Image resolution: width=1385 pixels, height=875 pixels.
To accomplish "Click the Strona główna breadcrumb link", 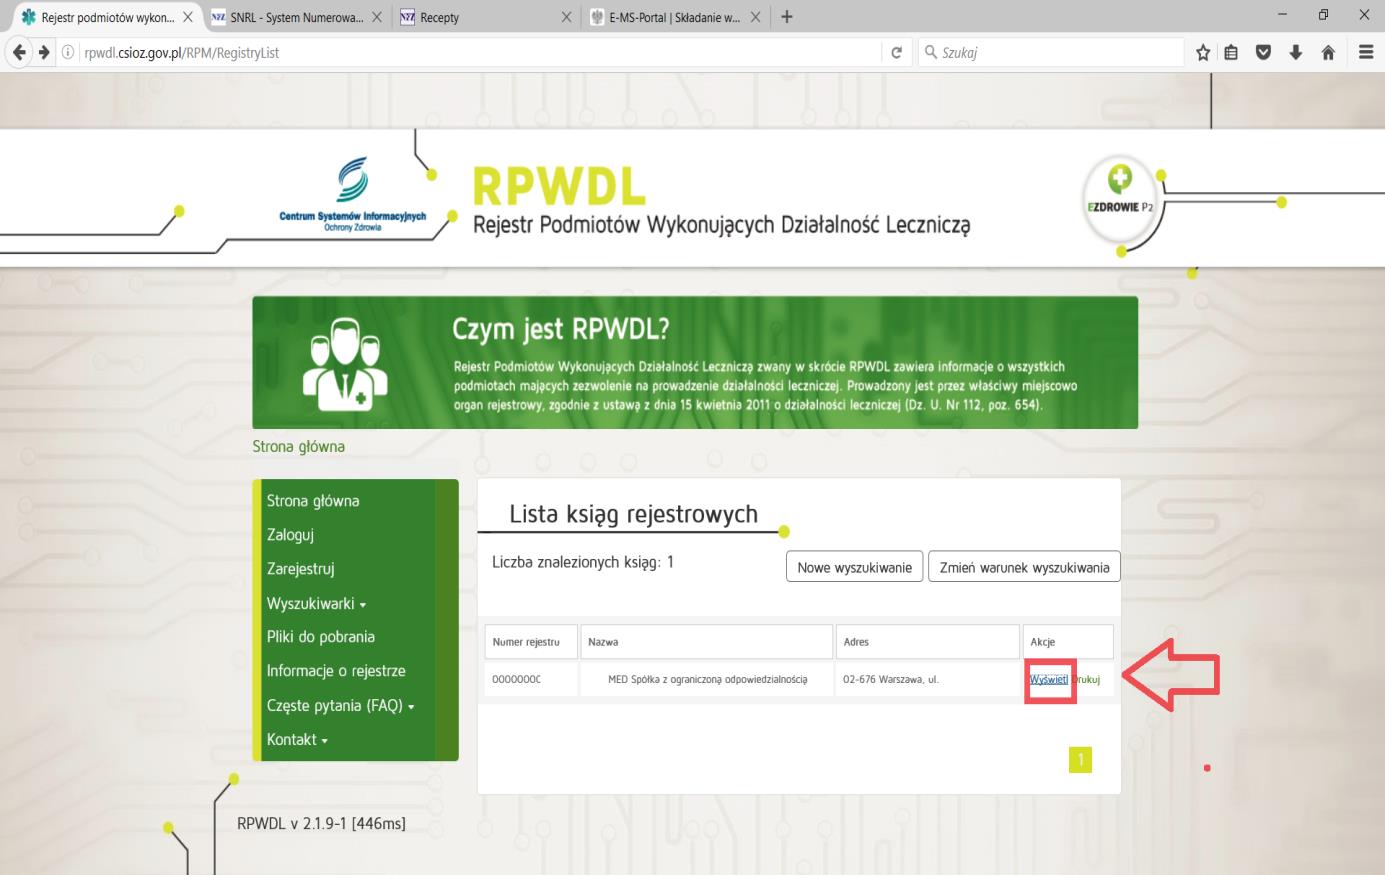I will 298,446.
